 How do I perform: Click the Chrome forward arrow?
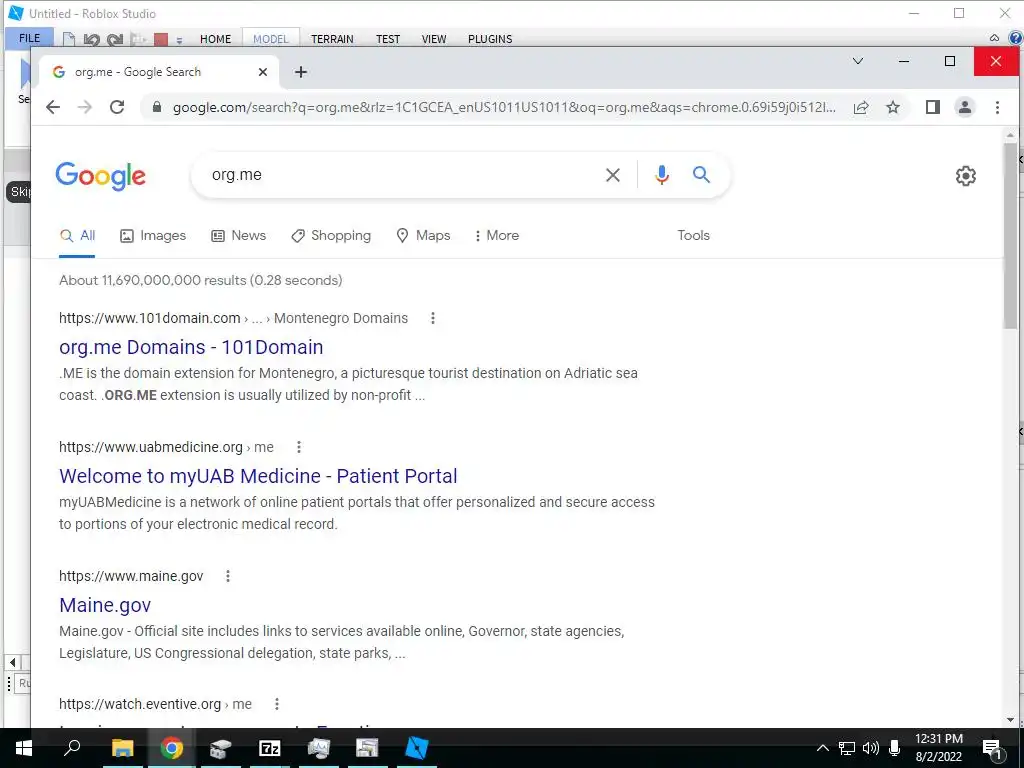85,107
